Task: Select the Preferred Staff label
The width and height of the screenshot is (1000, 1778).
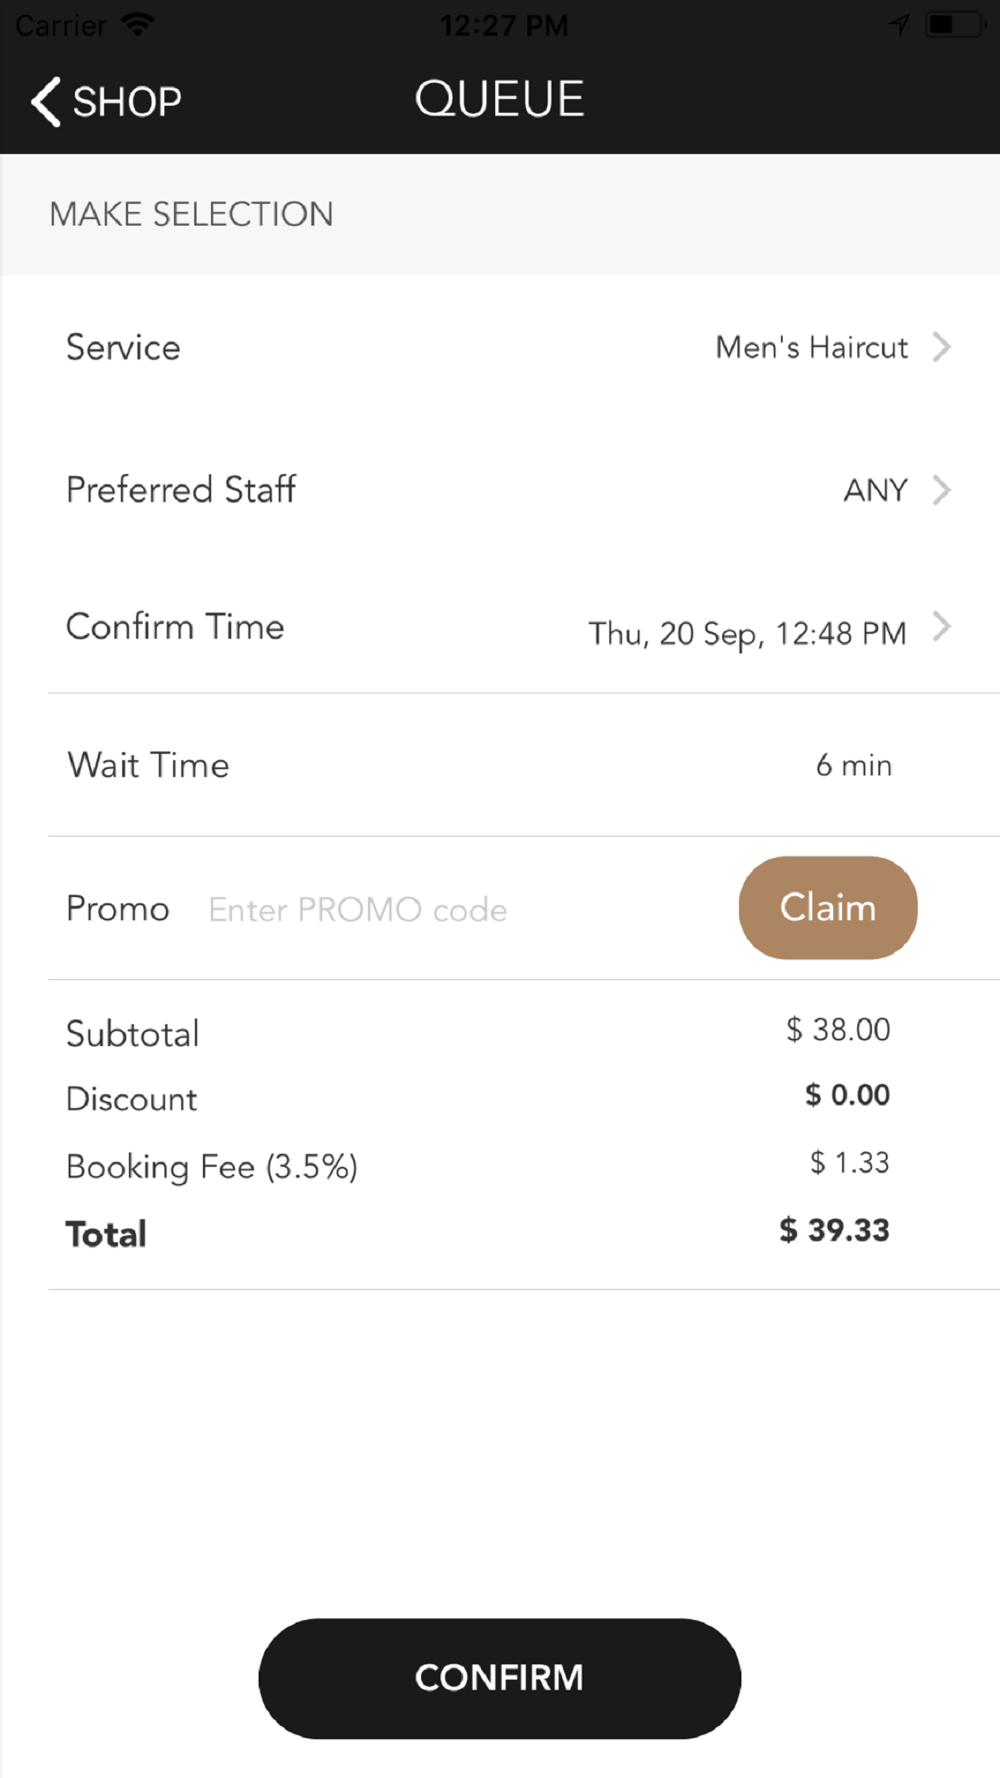Action: click(181, 490)
